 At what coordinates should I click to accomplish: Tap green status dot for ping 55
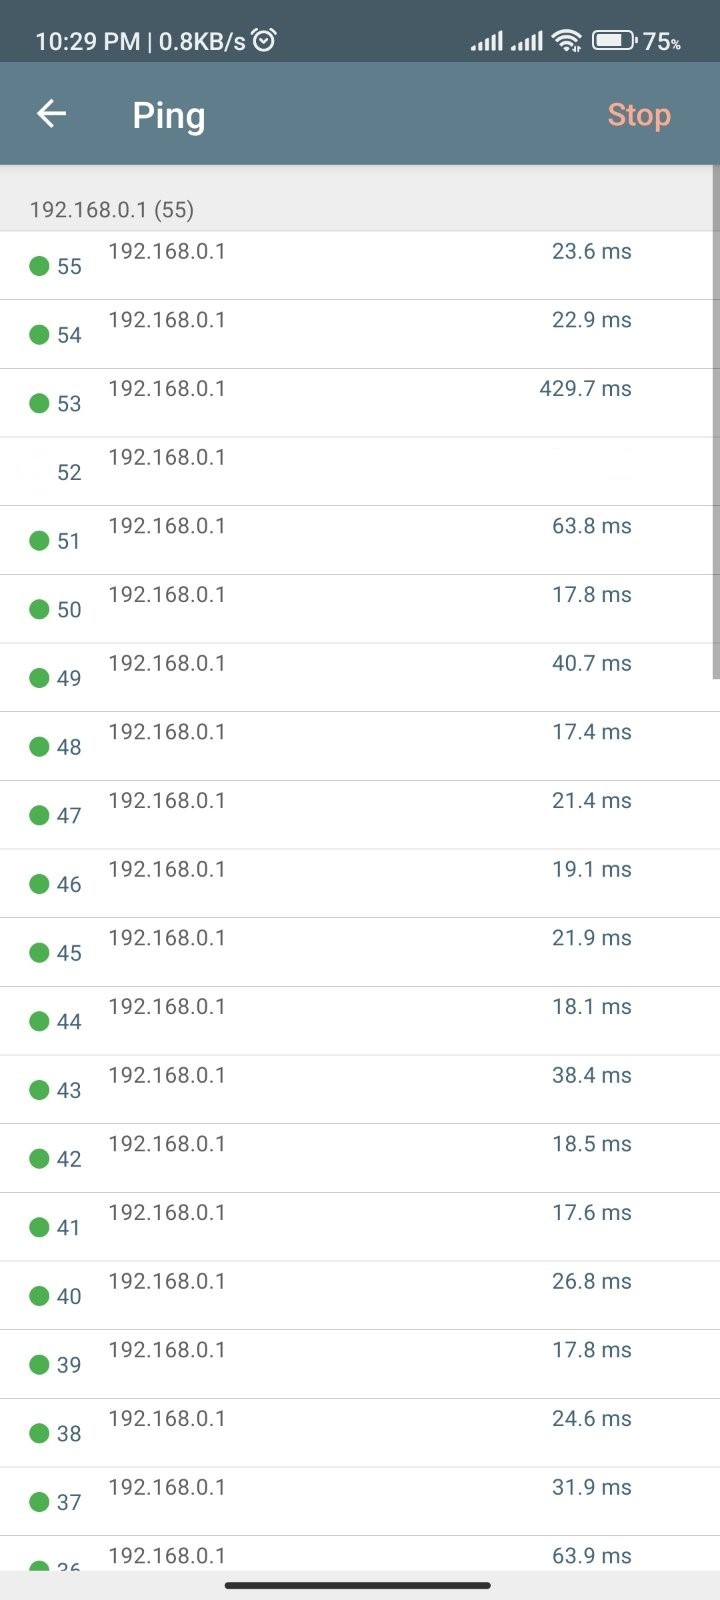point(39,266)
